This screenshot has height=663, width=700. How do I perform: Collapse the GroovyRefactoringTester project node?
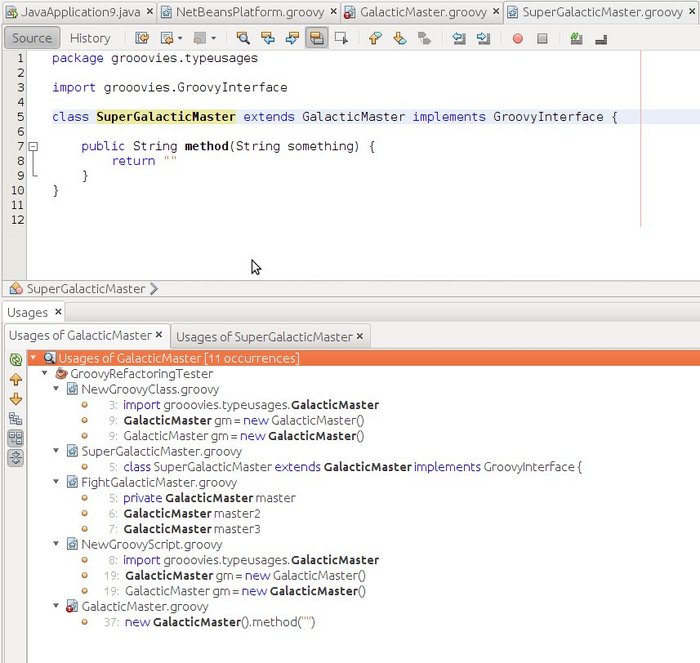tap(45, 373)
